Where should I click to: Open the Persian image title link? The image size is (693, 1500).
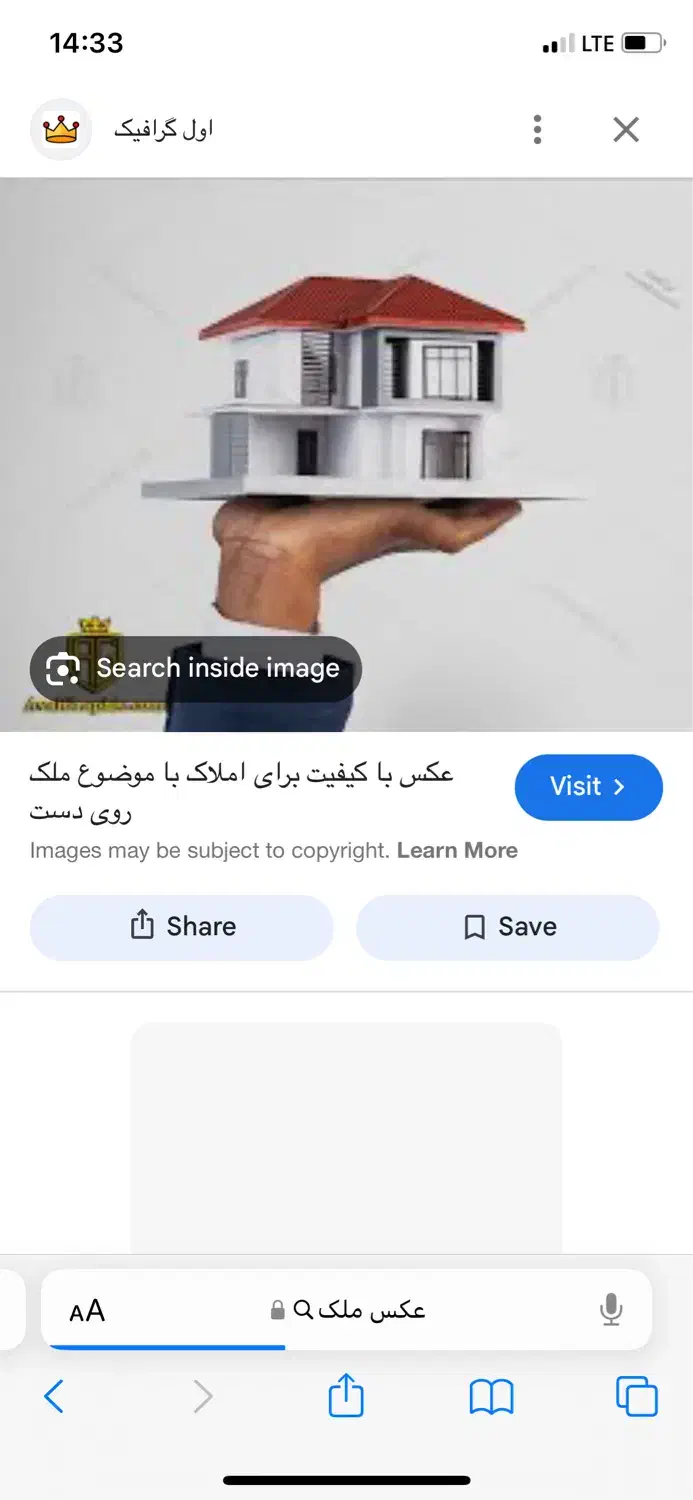pyautogui.click(x=241, y=792)
